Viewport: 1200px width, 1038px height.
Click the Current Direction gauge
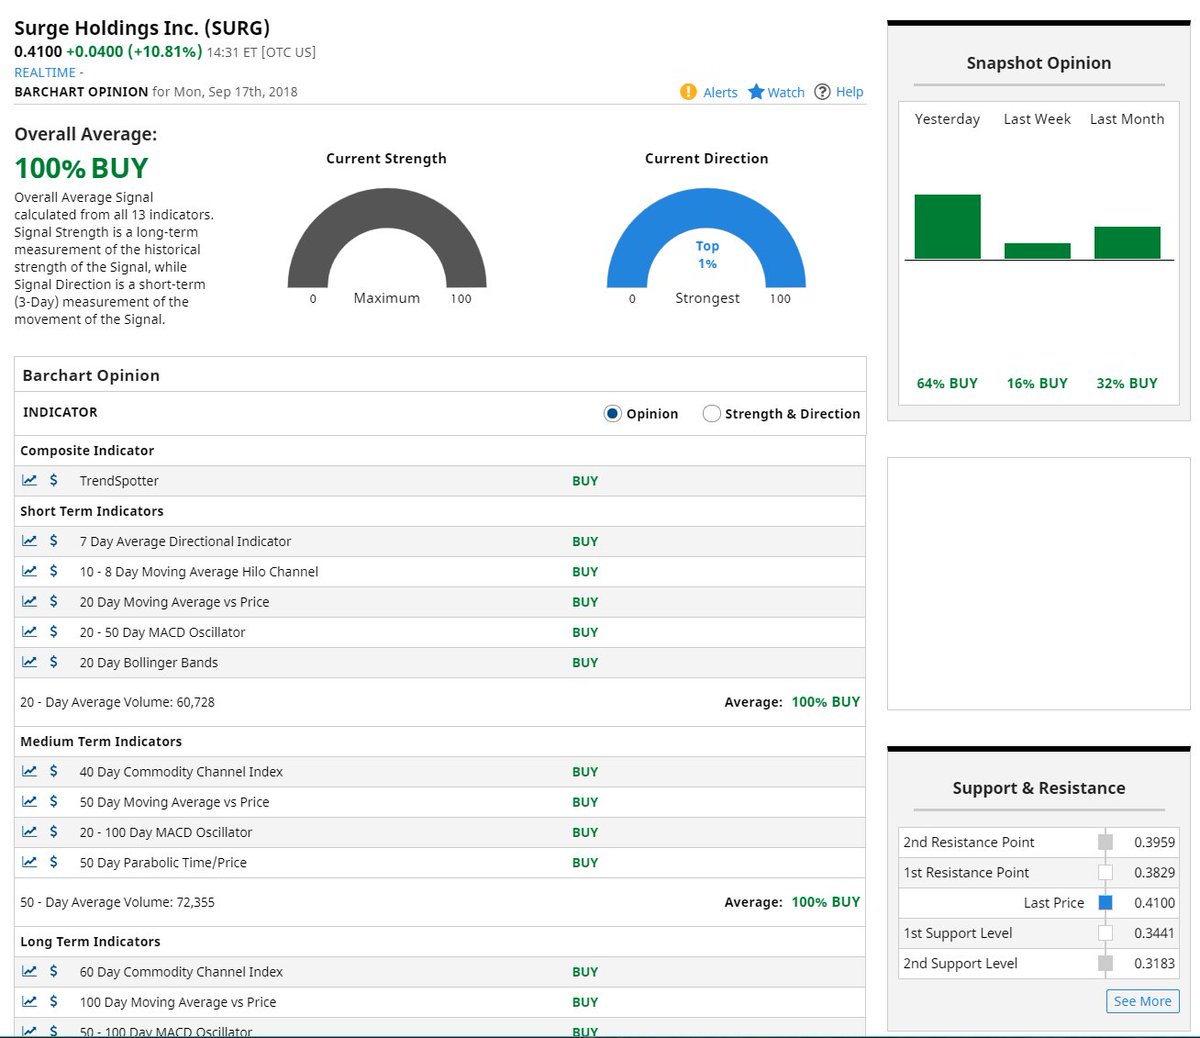pos(706,240)
